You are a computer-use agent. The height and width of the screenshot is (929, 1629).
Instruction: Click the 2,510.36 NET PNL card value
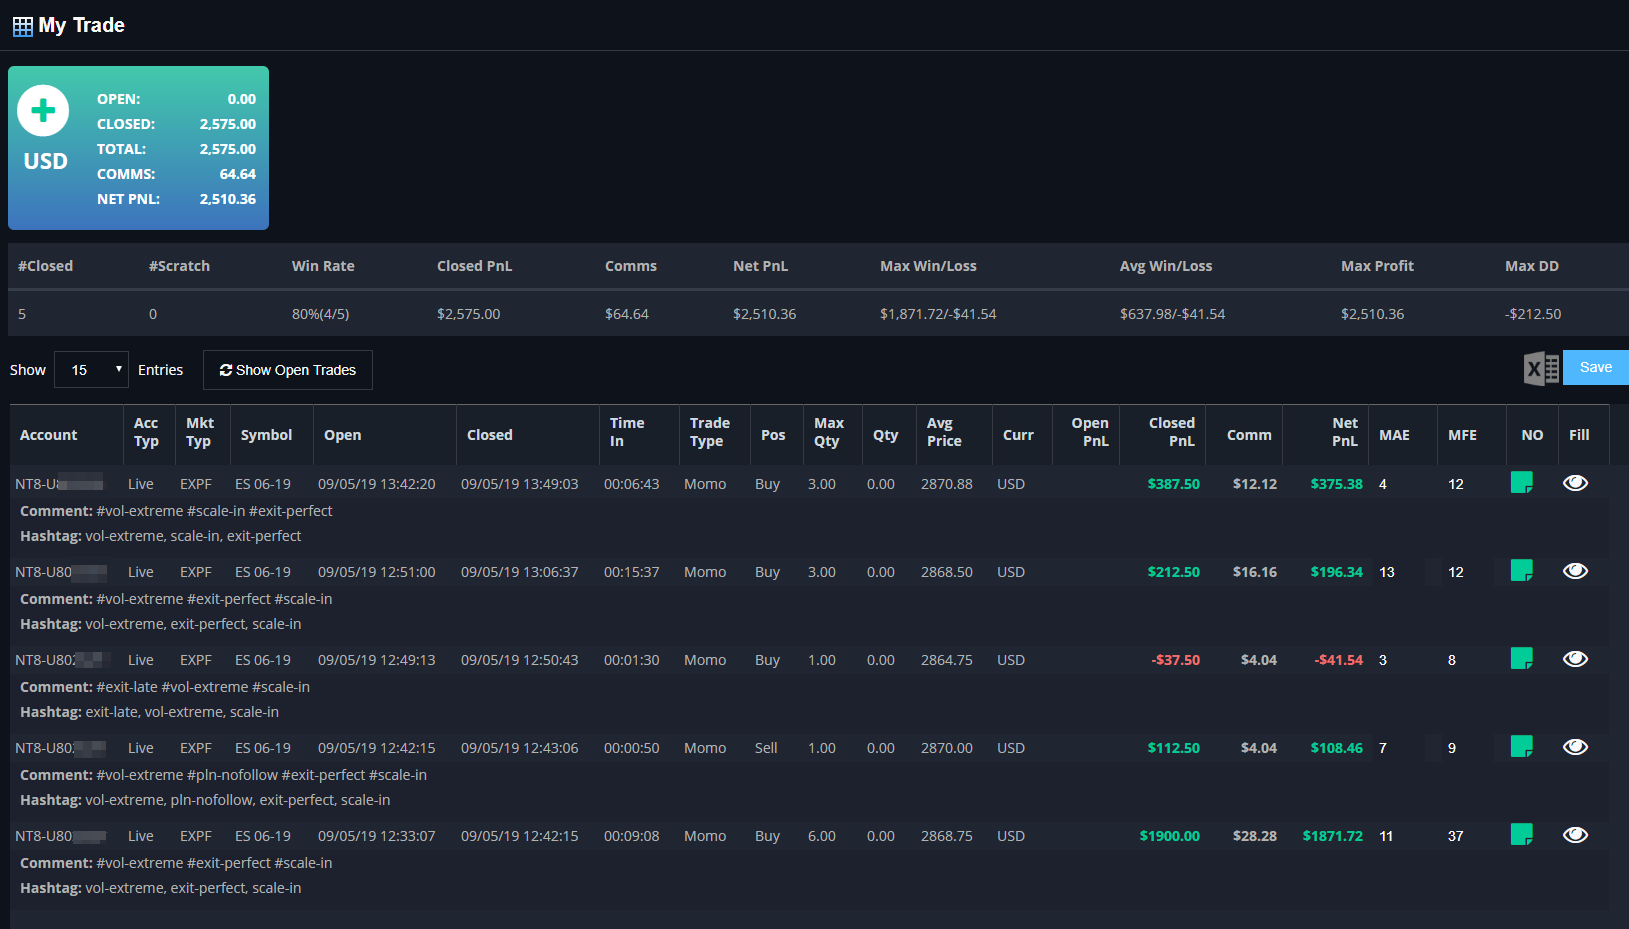coord(228,199)
